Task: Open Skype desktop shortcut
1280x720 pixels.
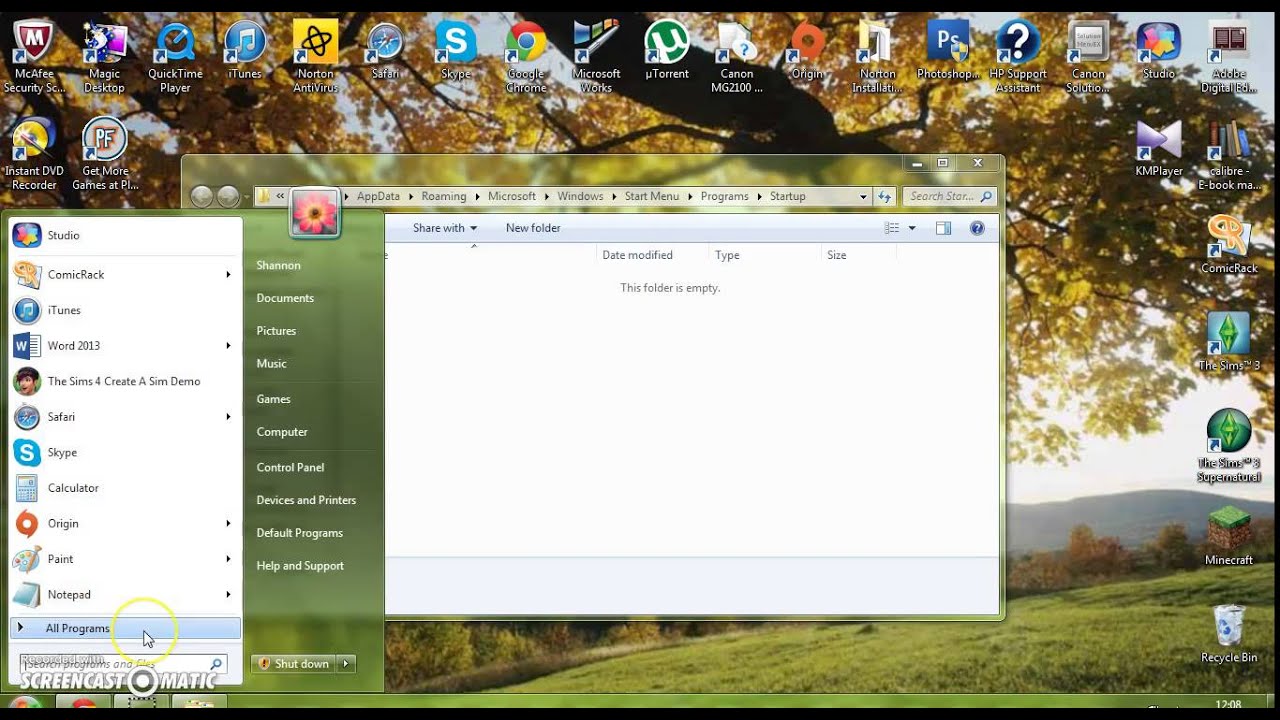Action: click(x=455, y=51)
